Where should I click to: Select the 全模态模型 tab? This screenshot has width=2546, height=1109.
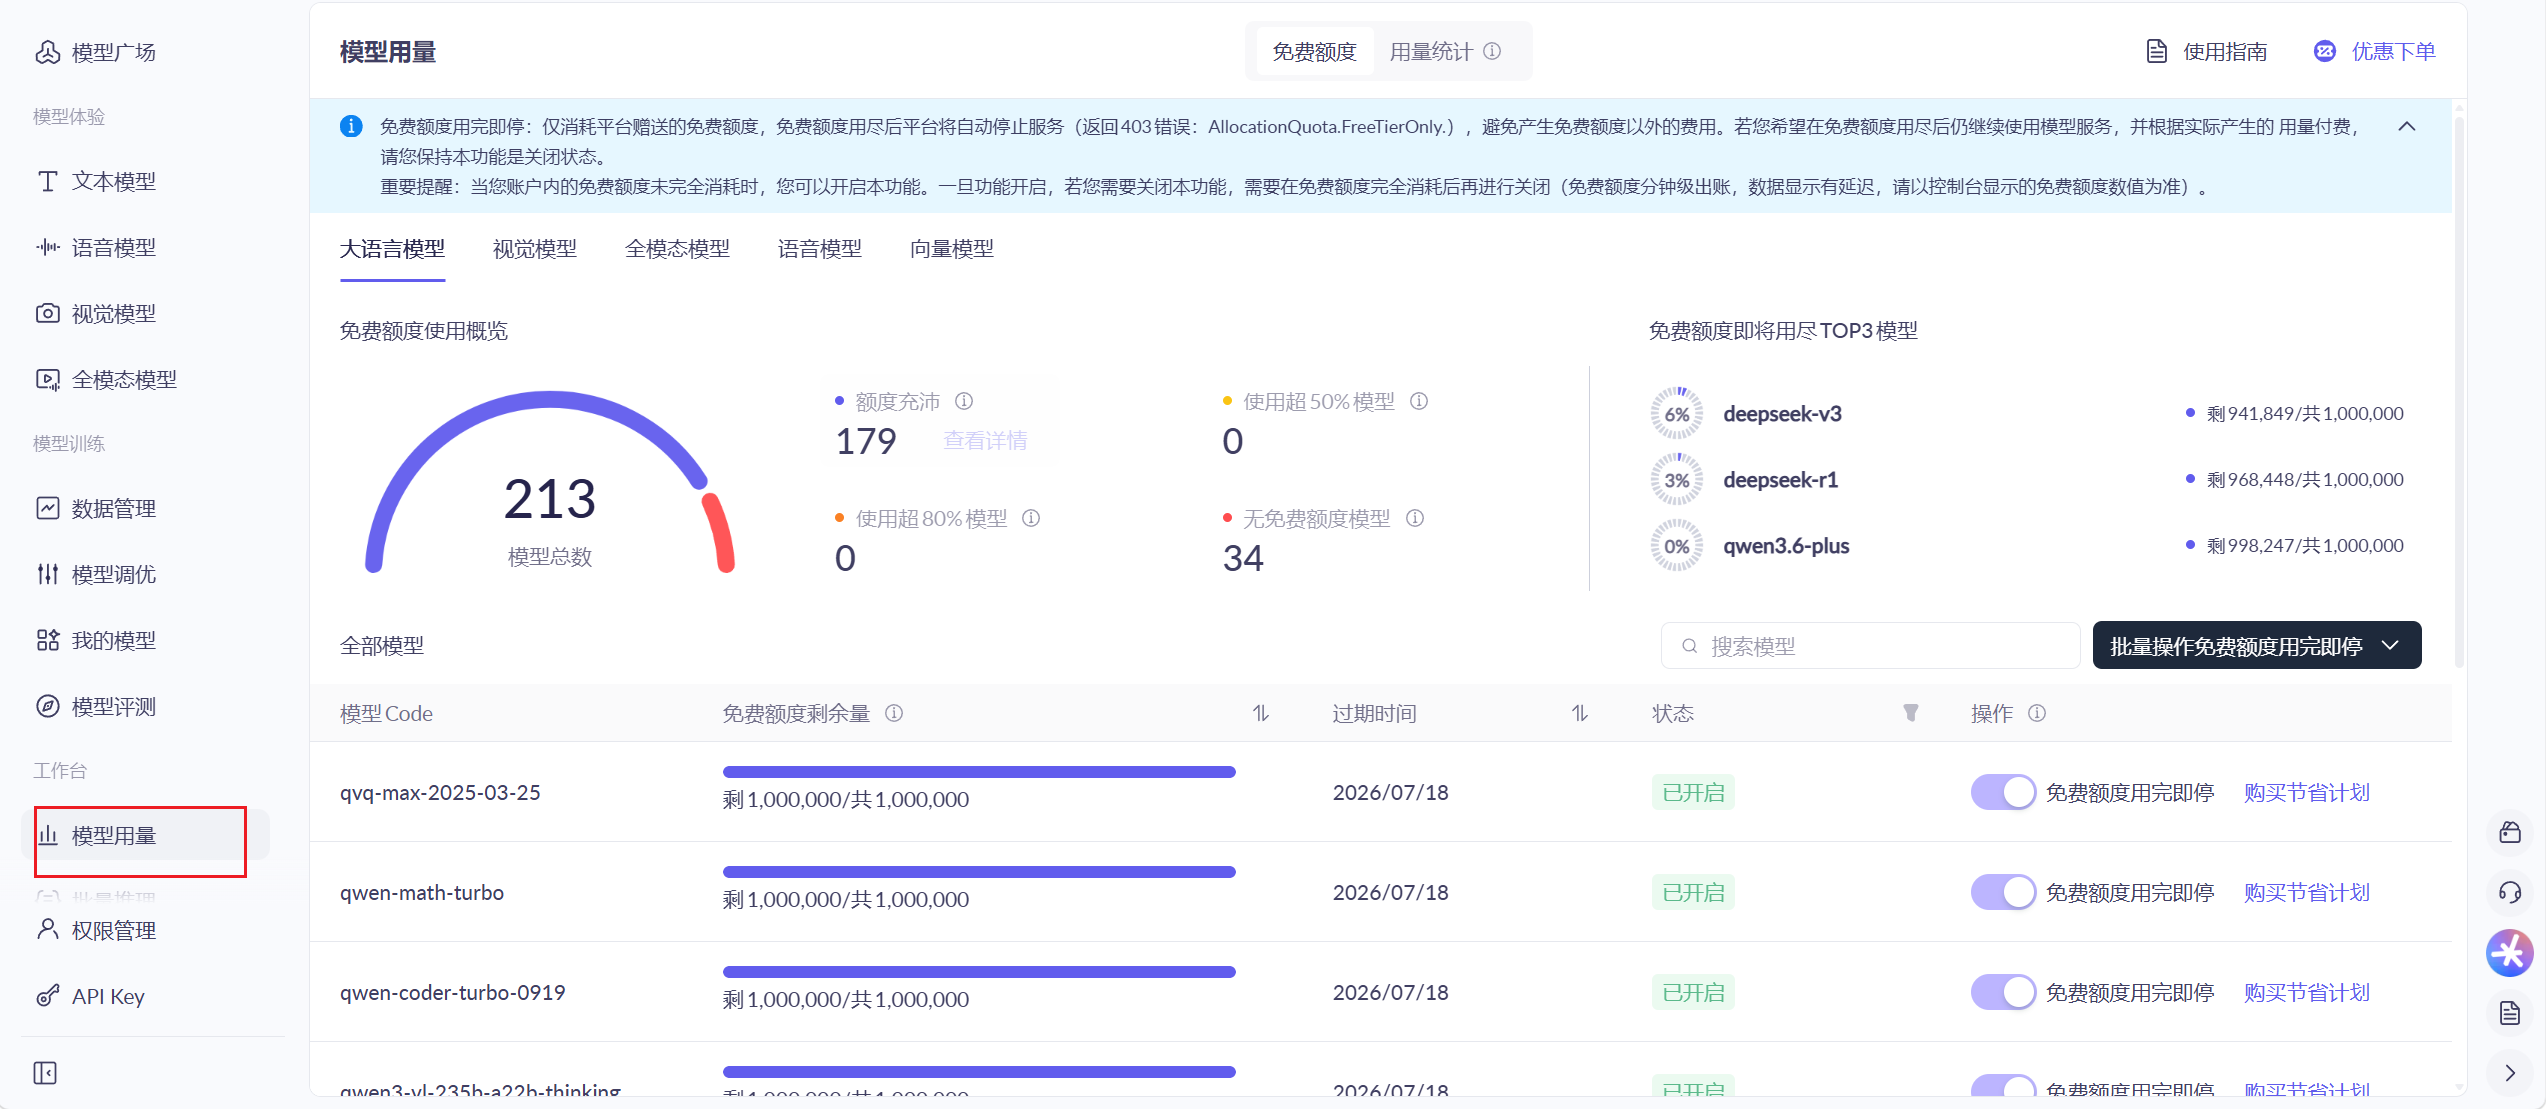click(x=677, y=249)
